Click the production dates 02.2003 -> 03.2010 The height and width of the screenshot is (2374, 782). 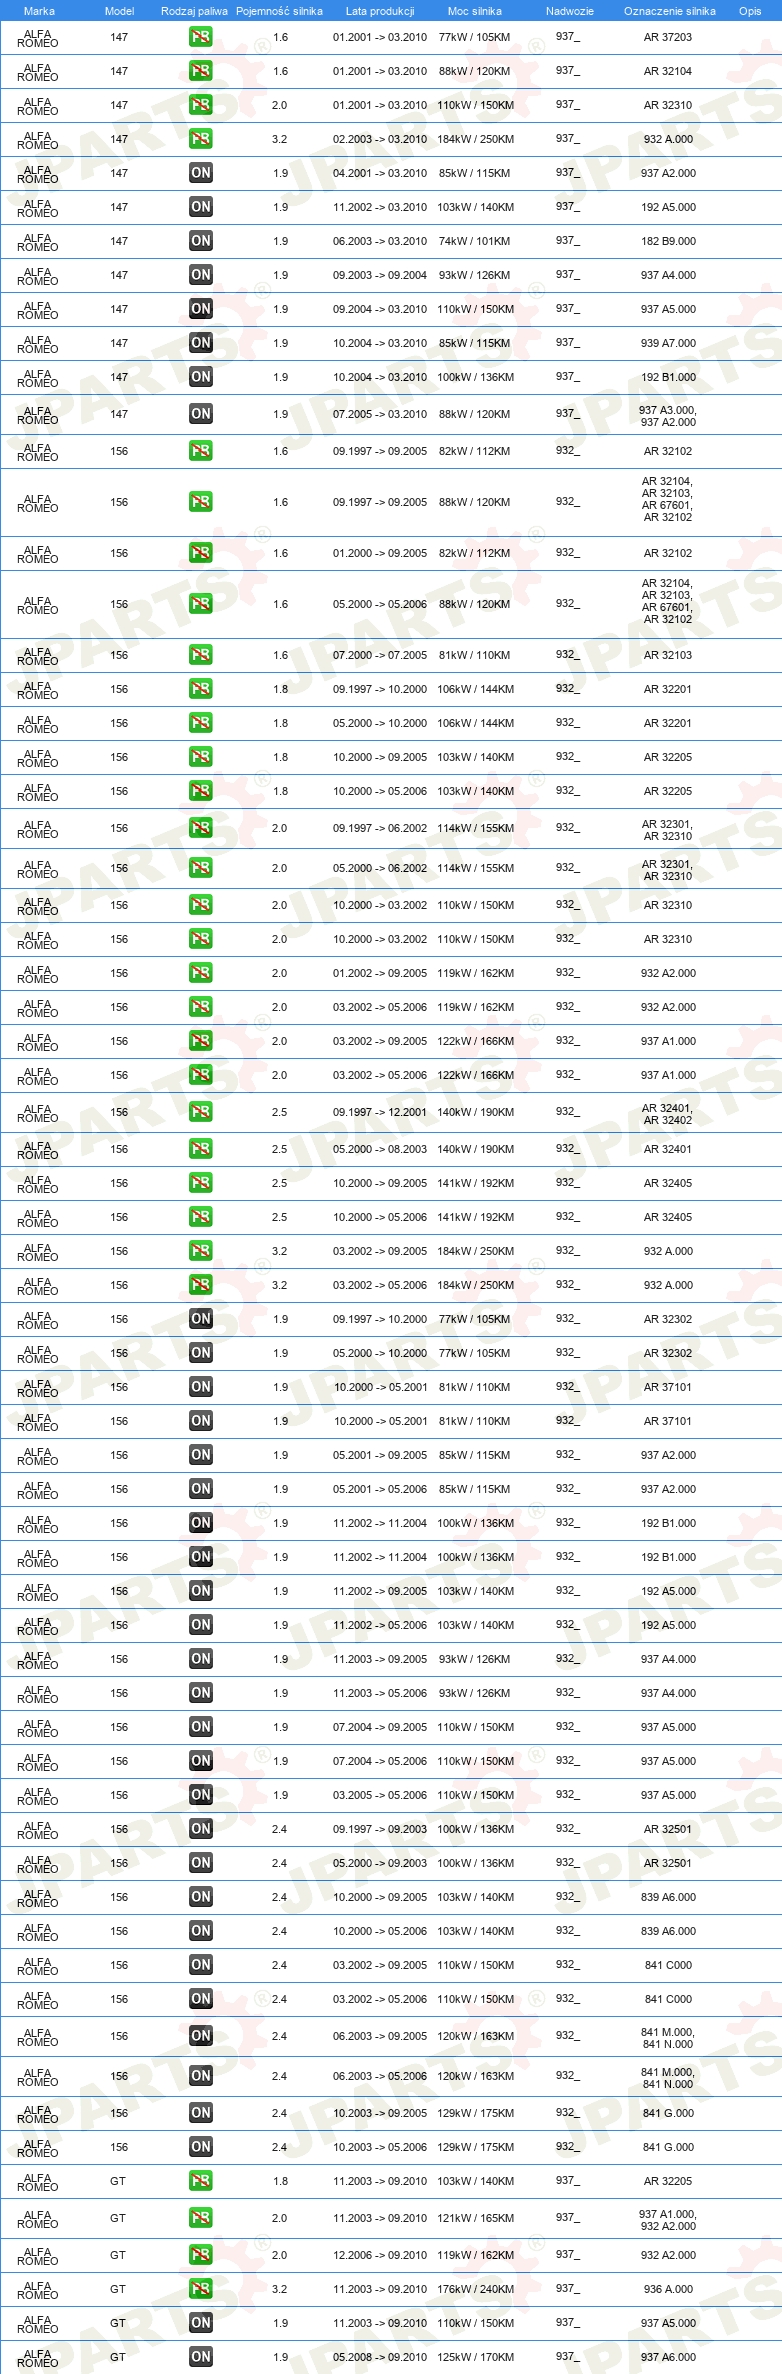coord(380,139)
